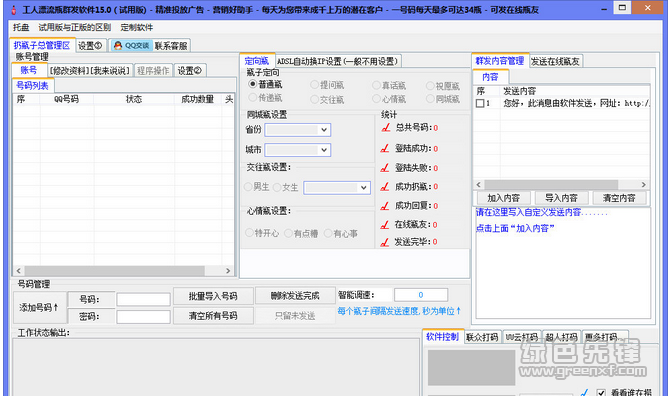Select the 内容 tab

click(490, 77)
